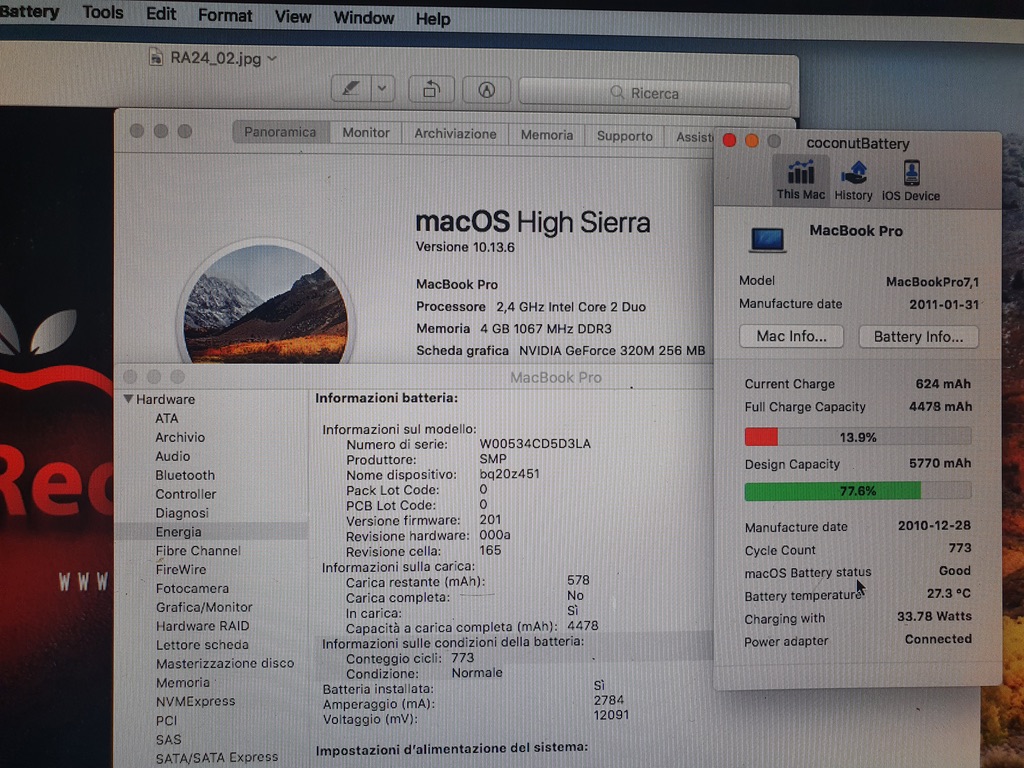Click the rotate icon in Preview toolbar
The width and height of the screenshot is (1024, 768).
tap(431, 89)
